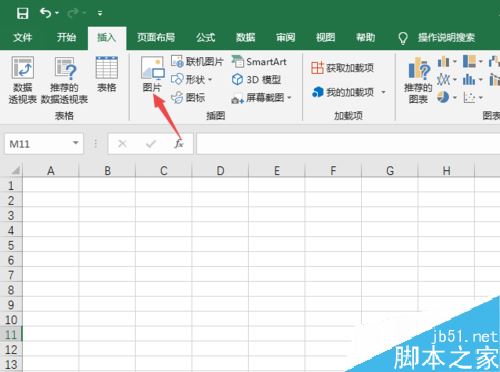Click the histogram statistic chart icon

point(469,79)
